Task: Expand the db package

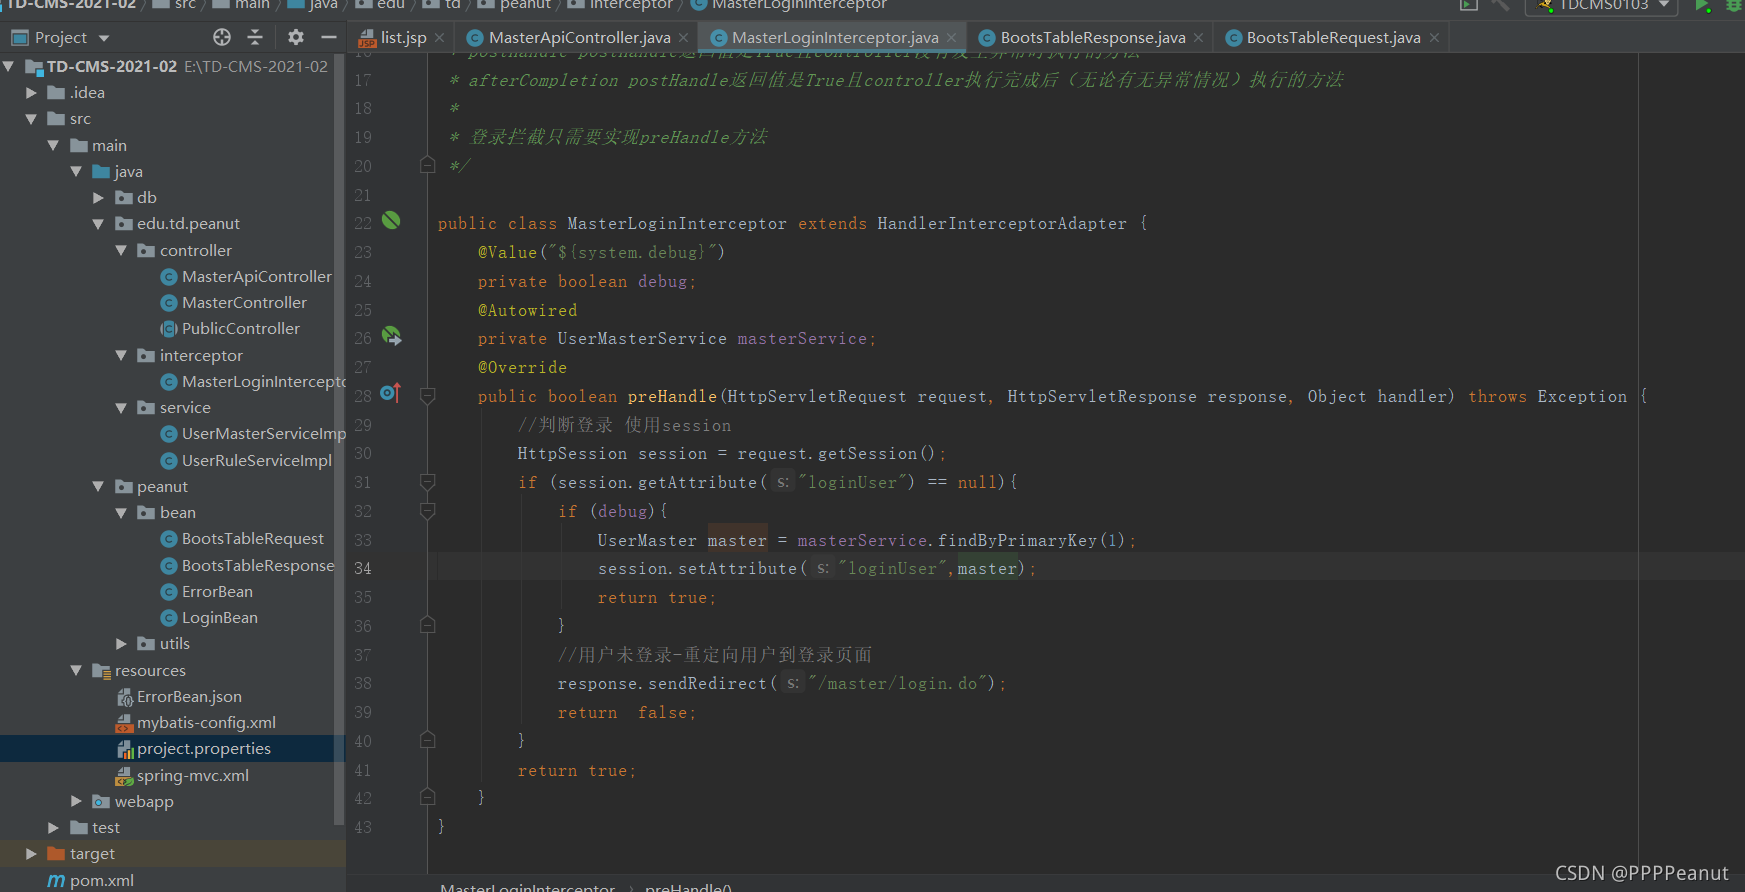Action: [98, 197]
